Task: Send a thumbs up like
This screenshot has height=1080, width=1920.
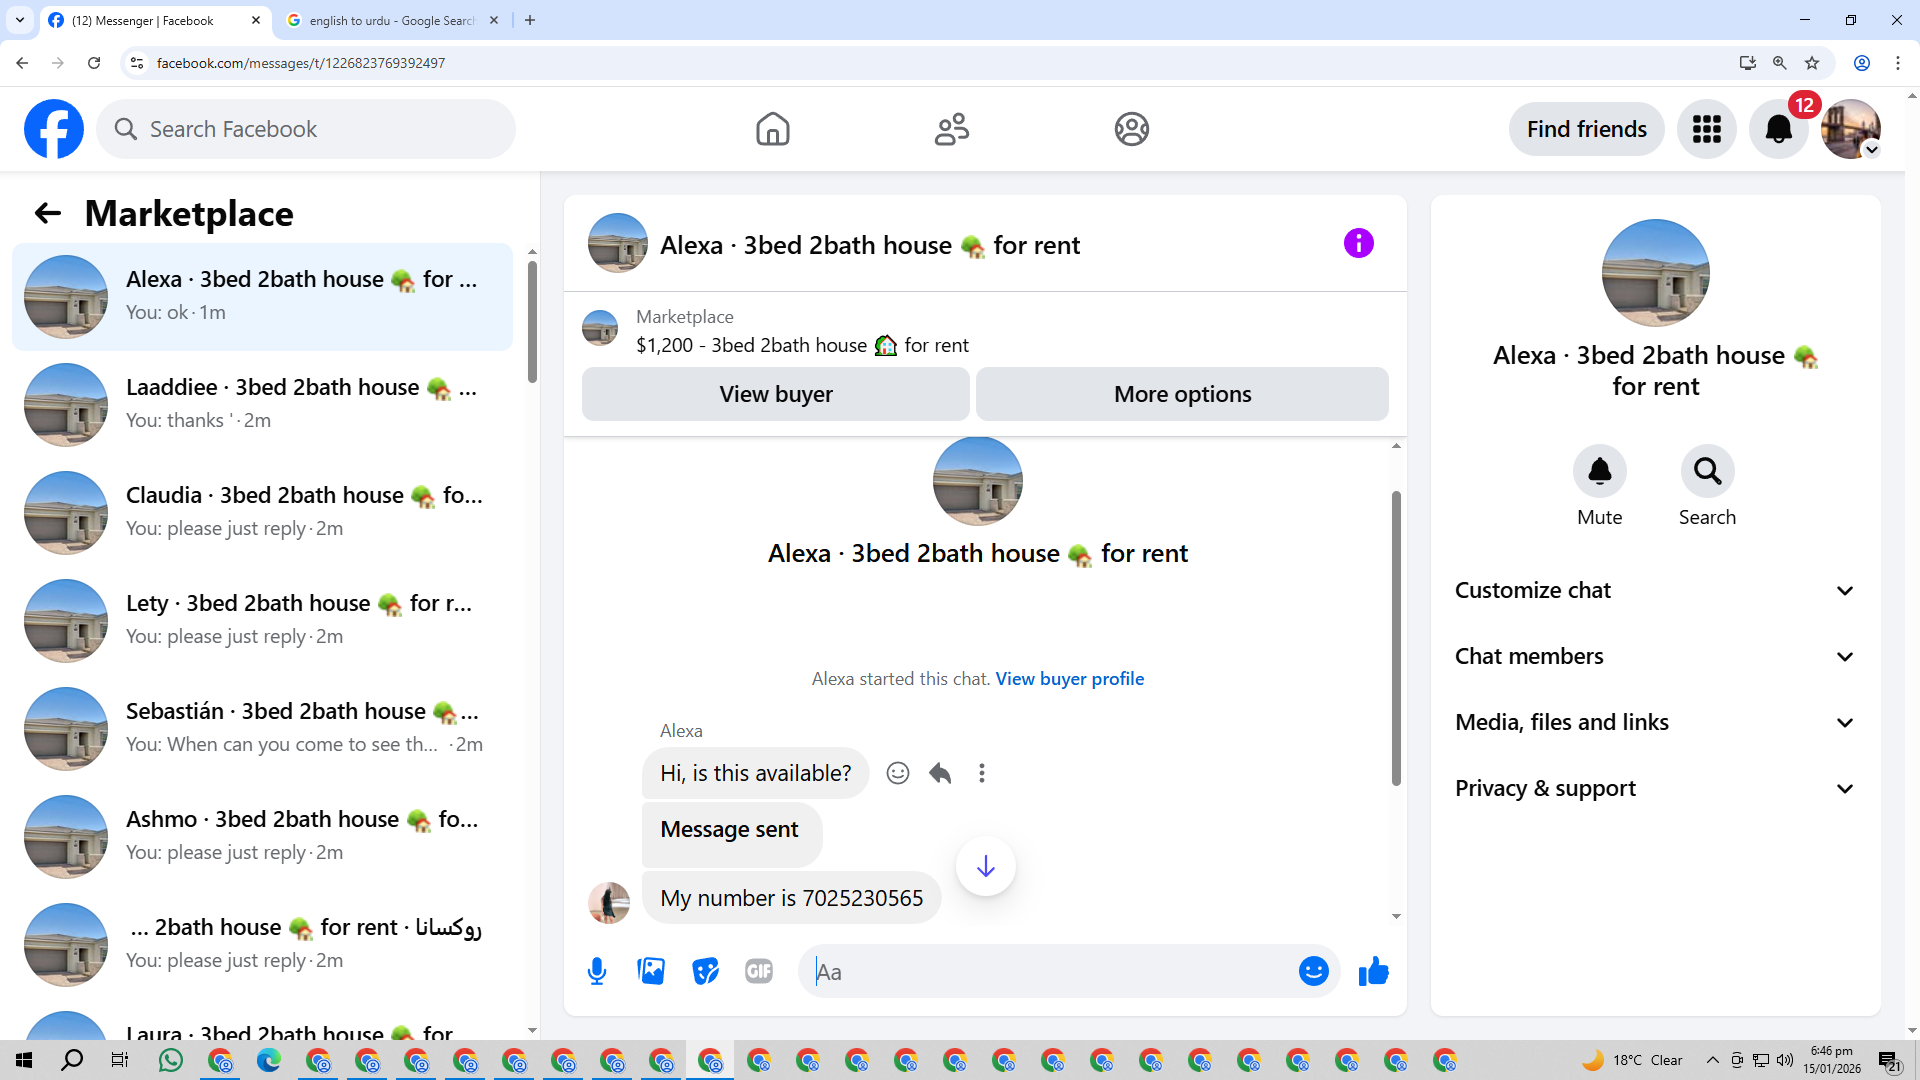Action: click(x=1374, y=971)
